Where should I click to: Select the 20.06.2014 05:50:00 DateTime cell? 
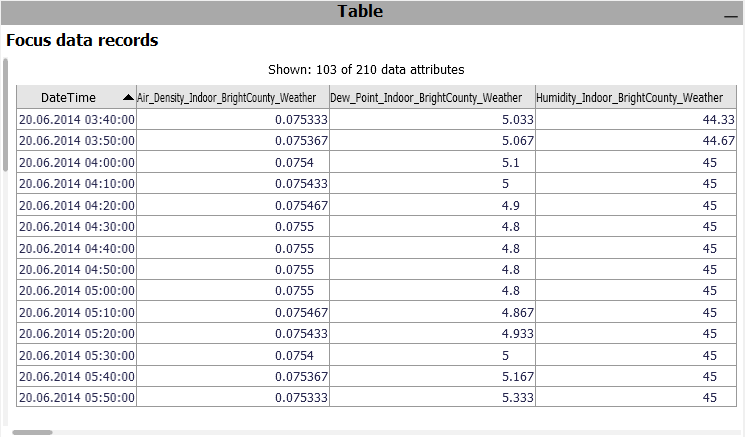[x=77, y=398]
